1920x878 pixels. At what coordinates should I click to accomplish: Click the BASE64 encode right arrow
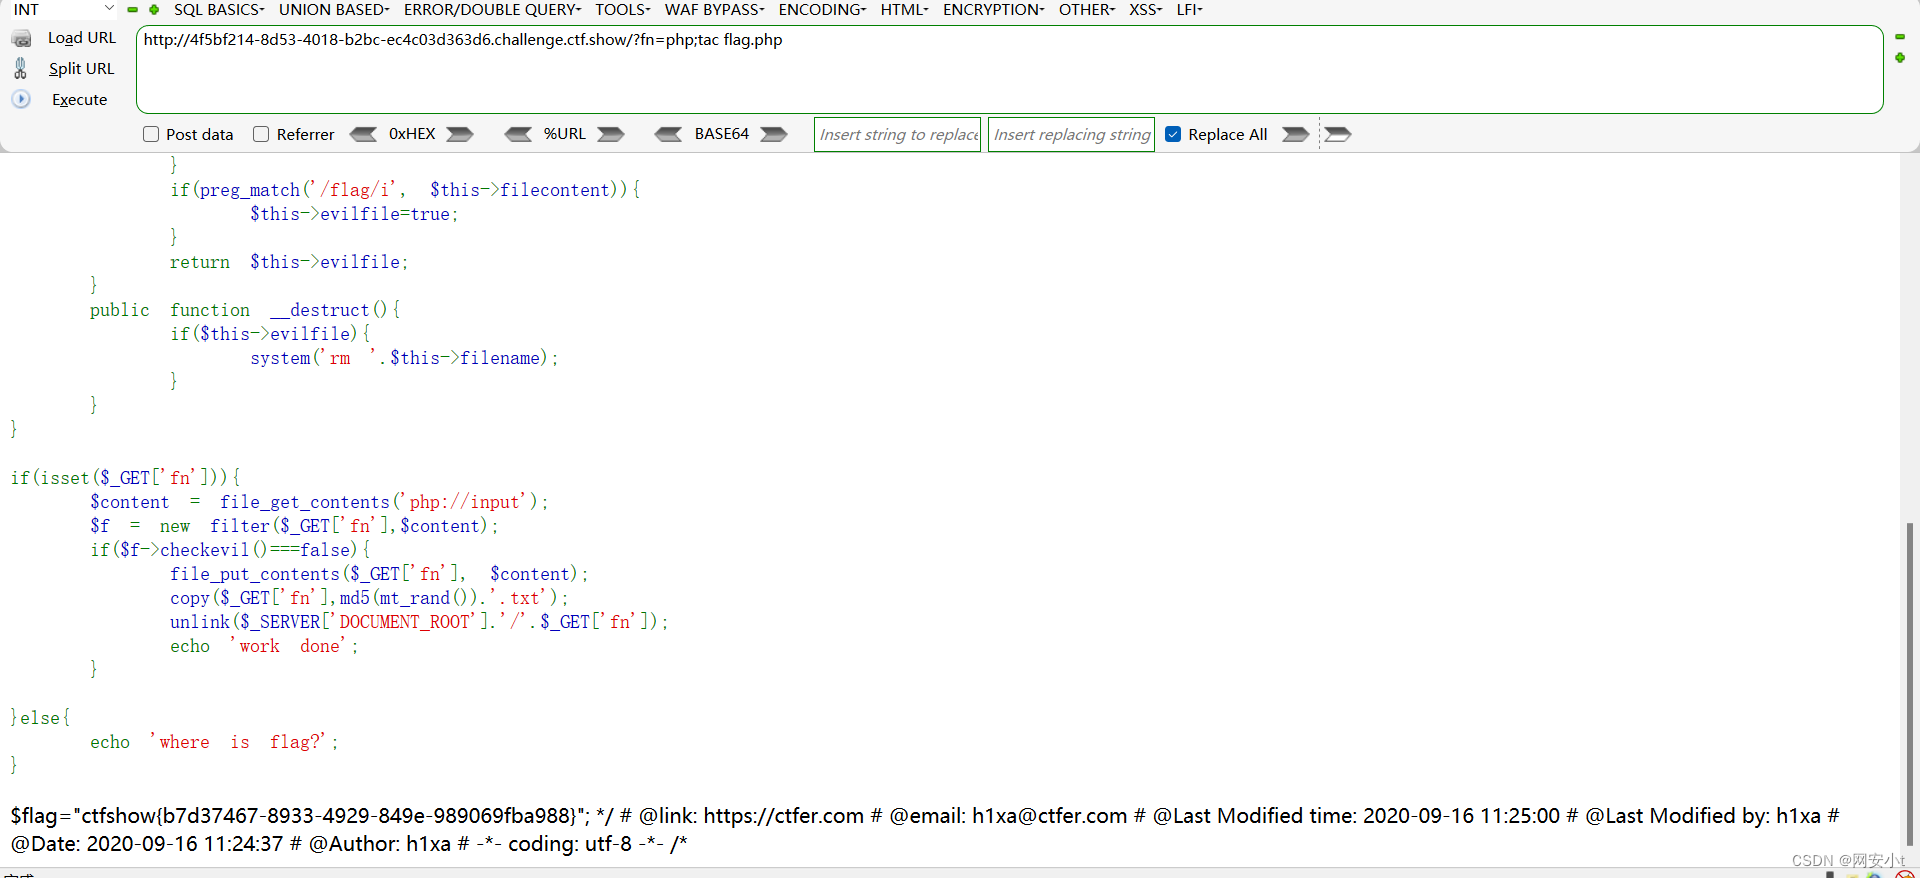click(774, 134)
